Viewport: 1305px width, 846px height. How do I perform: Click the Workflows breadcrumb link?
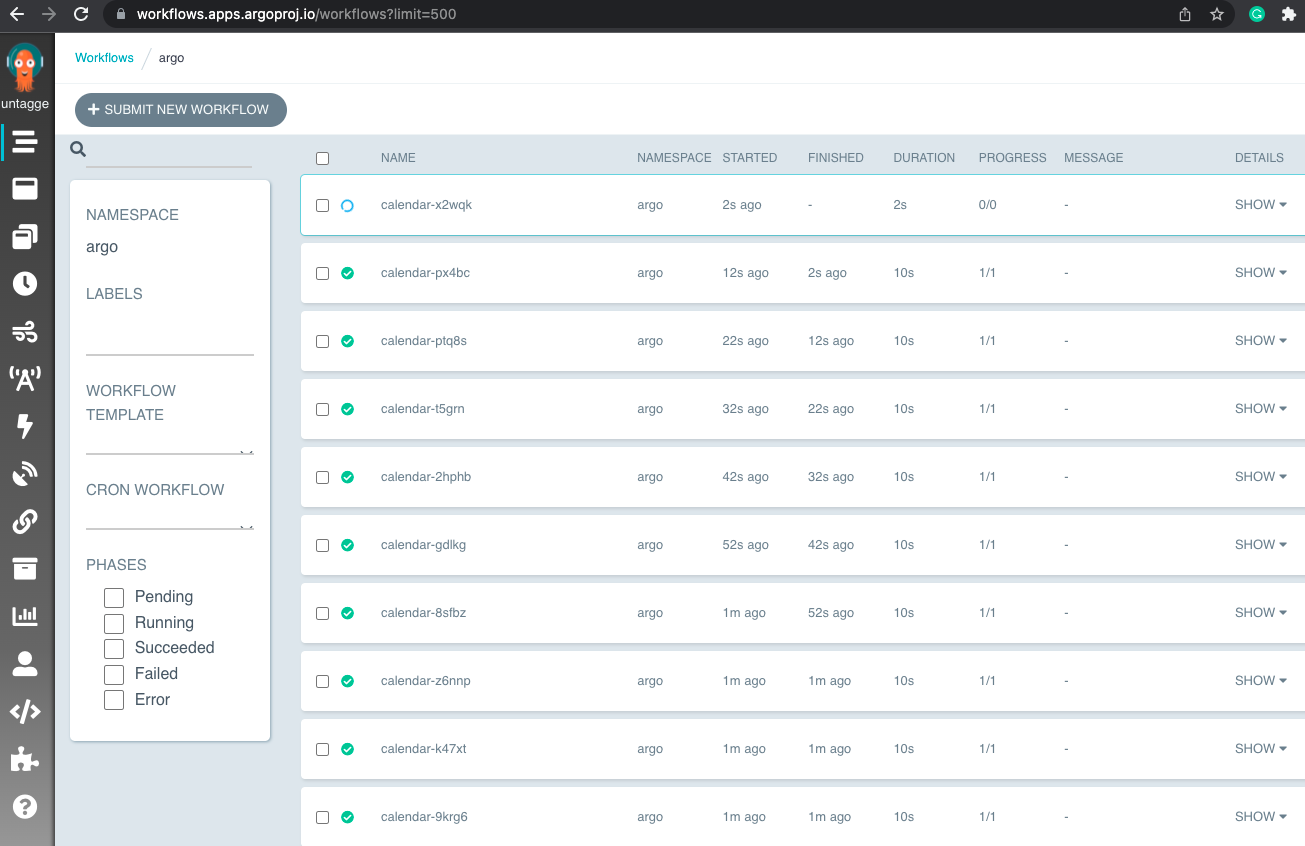tap(104, 57)
